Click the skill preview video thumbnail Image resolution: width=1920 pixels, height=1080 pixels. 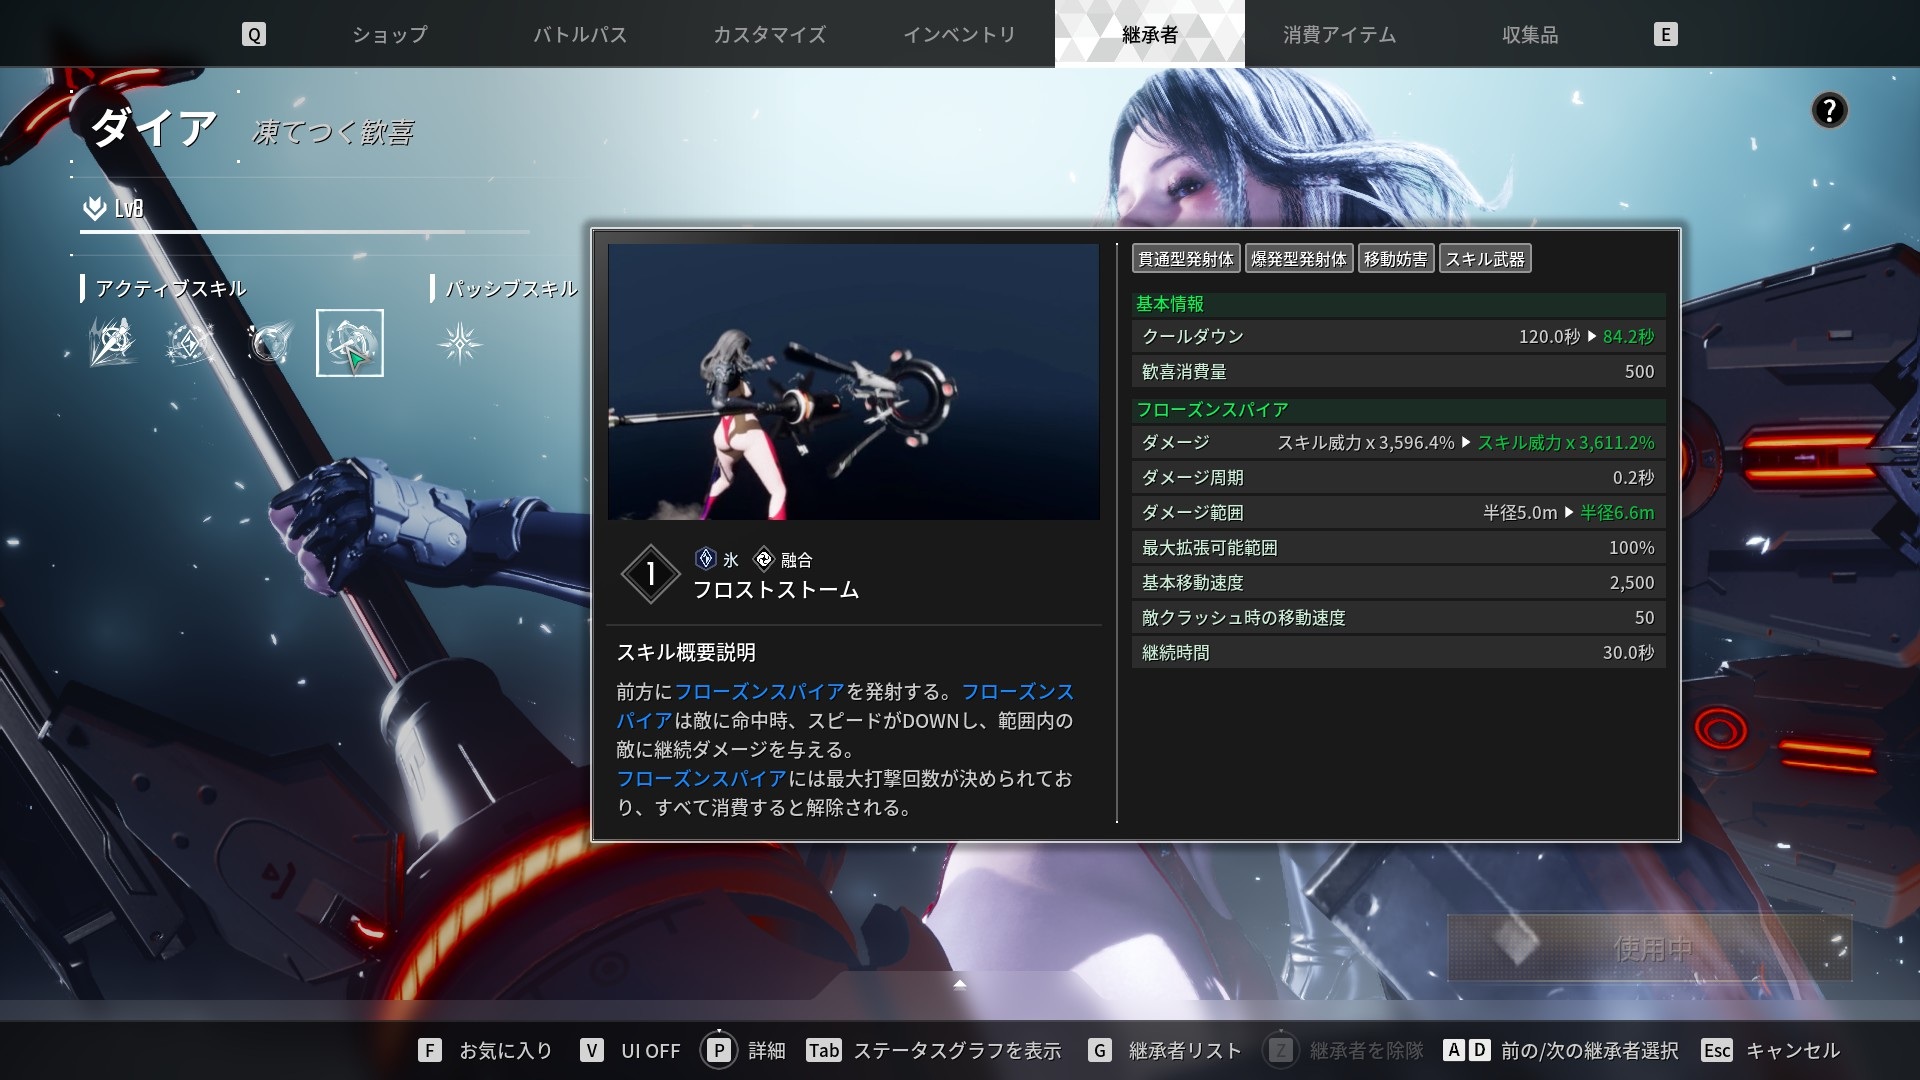pos(853,382)
